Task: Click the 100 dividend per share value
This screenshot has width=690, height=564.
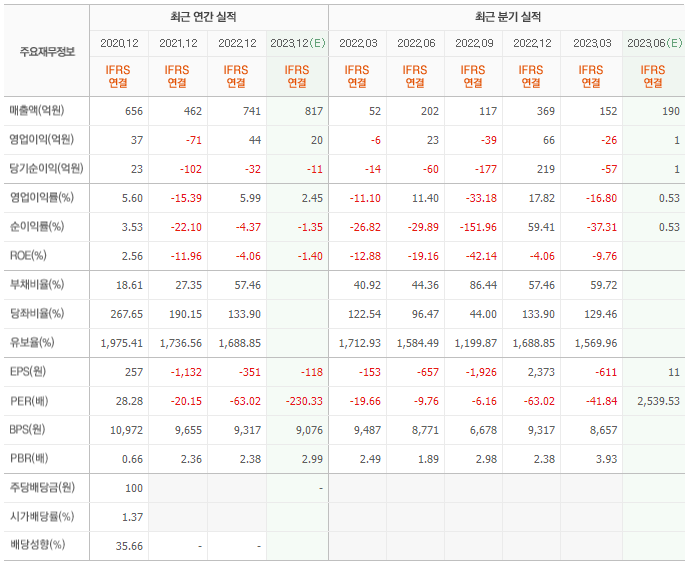Action: pos(134,488)
